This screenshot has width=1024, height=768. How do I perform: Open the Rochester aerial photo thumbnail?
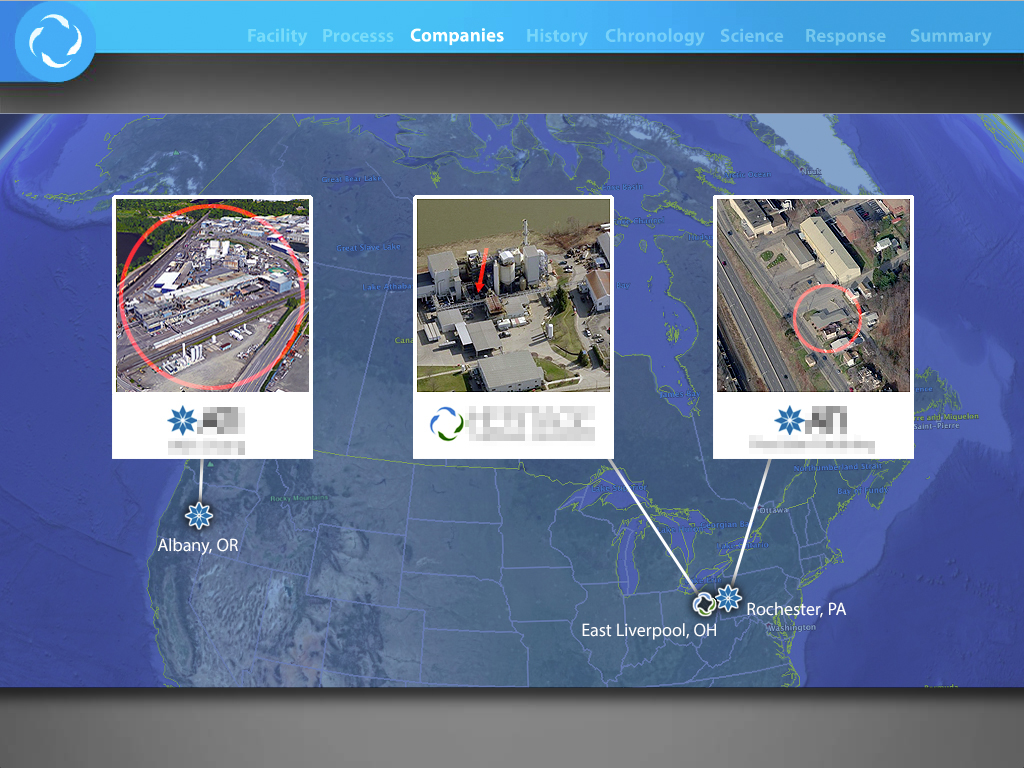point(813,295)
